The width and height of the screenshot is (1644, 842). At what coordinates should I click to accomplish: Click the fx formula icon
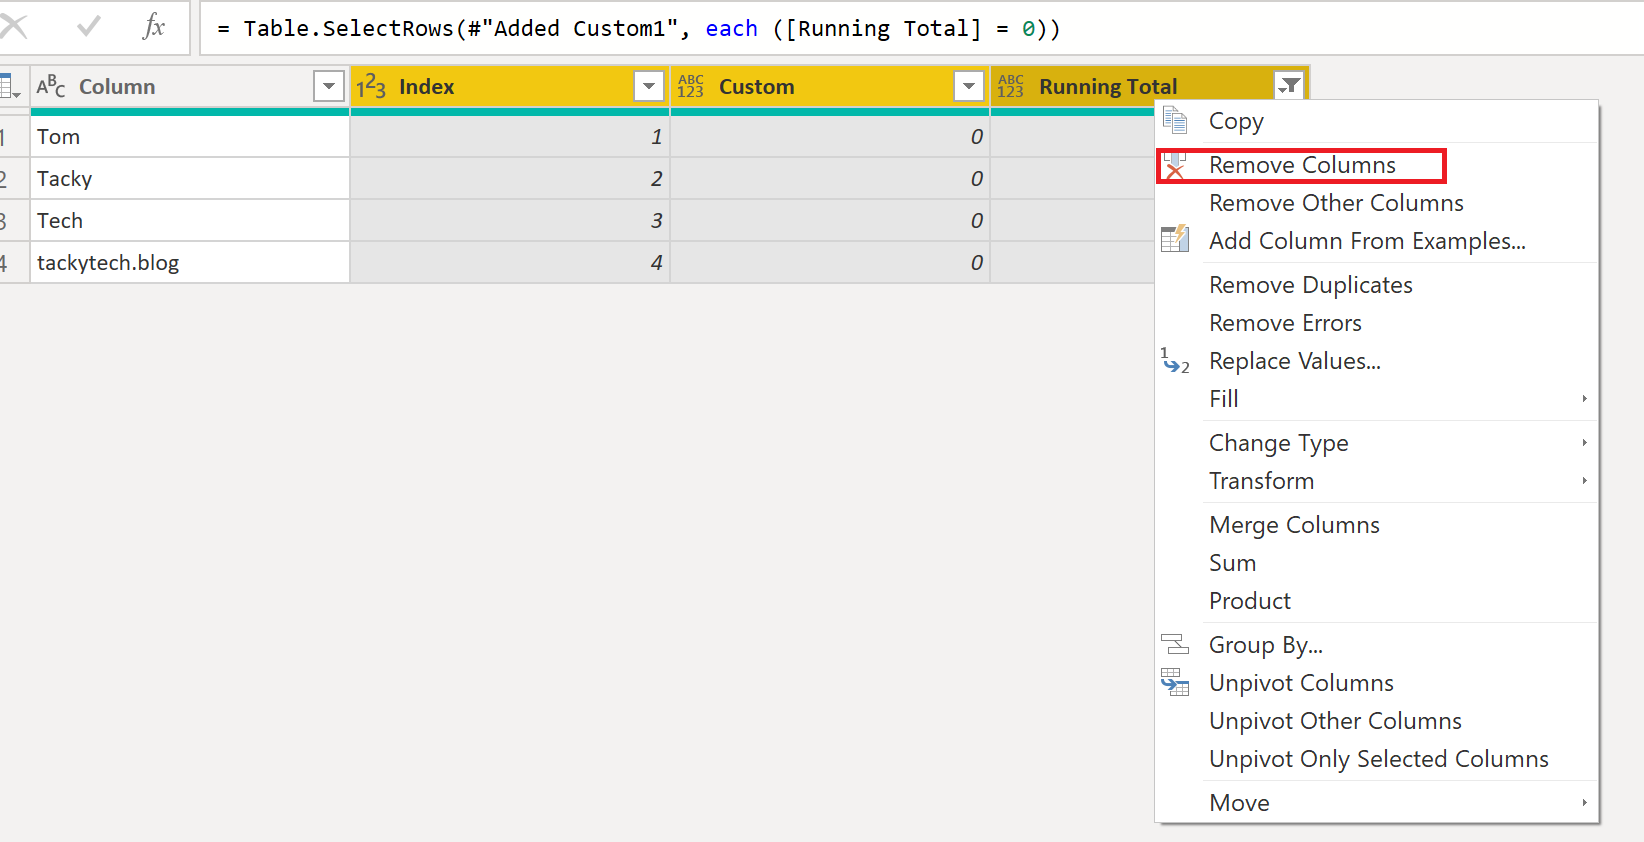tap(153, 27)
